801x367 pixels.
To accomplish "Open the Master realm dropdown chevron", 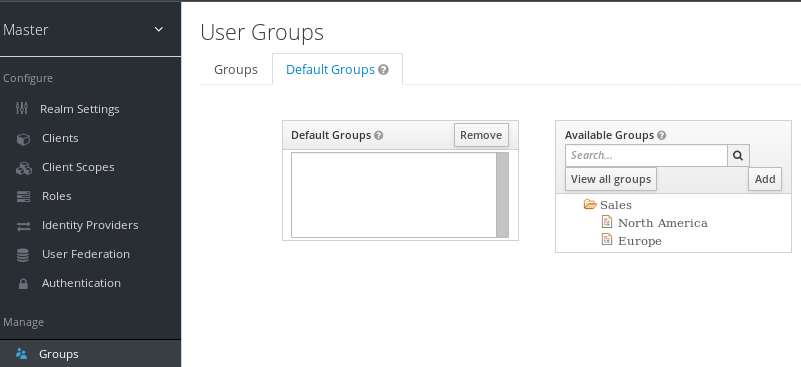I will click(x=159, y=30).
